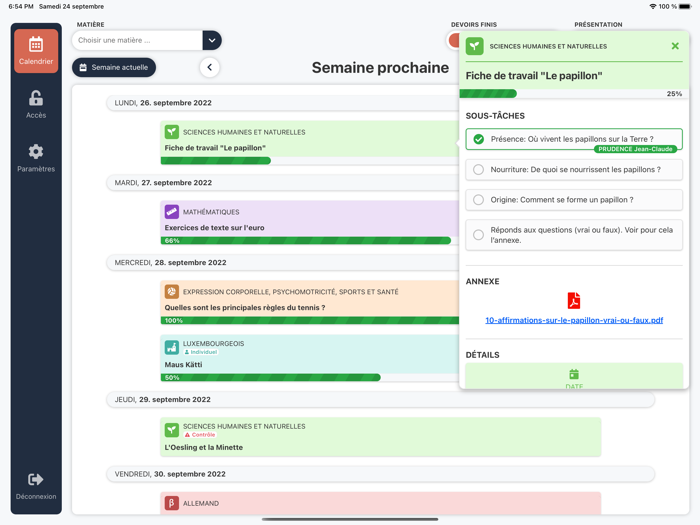Open the Accès lock section
Image resolution: width=700 pixels, height=525 pixels.
coord(36,104)
